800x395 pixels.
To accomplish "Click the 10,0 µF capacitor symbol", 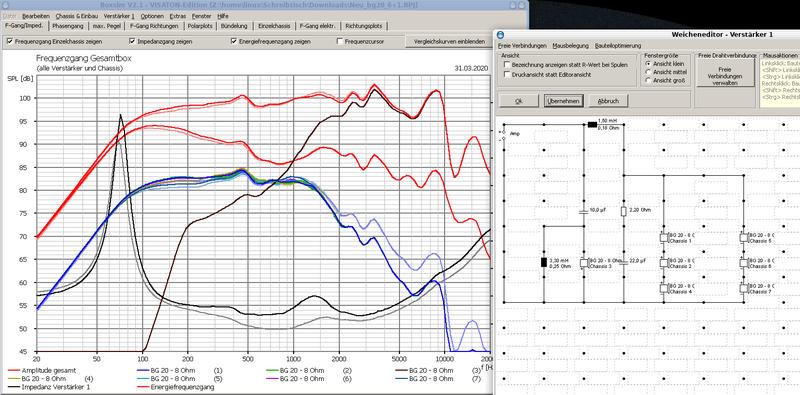I will click(x=584, y=211).
